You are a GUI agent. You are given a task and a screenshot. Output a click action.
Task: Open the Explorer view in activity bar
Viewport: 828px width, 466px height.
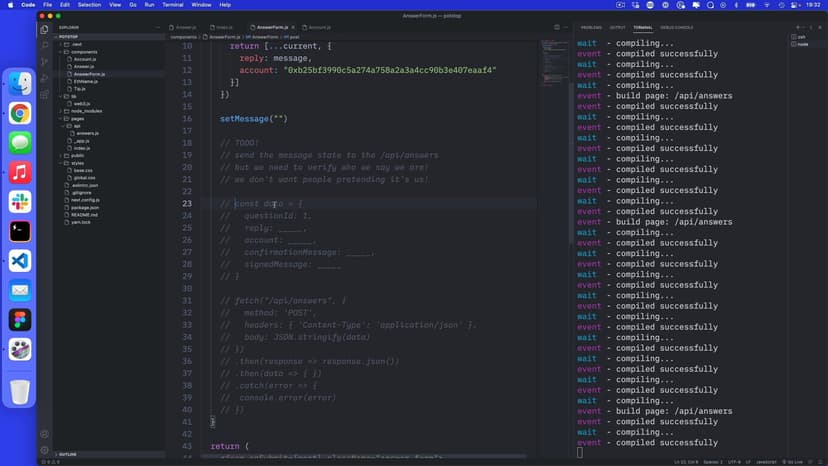coord(45,29)
